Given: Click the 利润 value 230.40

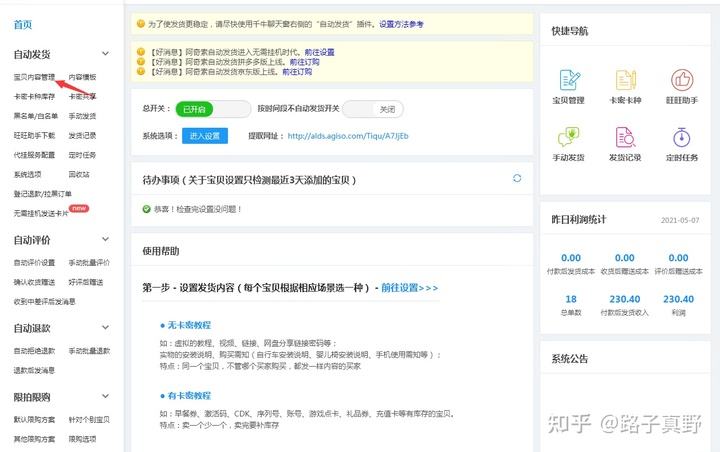Looking at the screenshot, I should 678,299.
